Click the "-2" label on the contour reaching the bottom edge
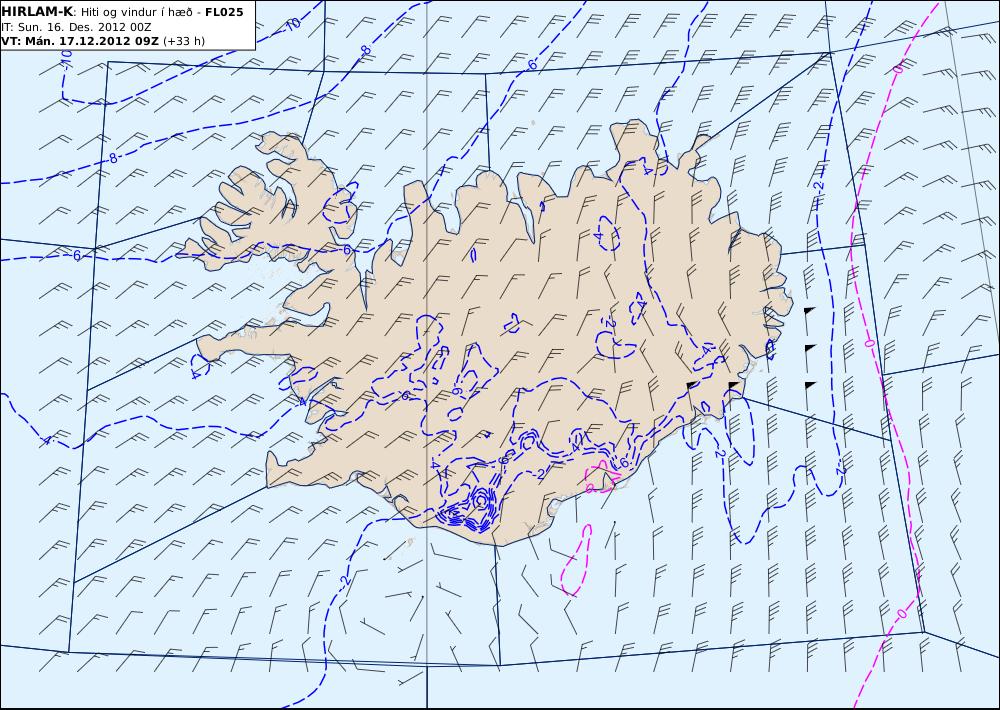The height and width of the screenshot is (710, 1000). (344, 581)
